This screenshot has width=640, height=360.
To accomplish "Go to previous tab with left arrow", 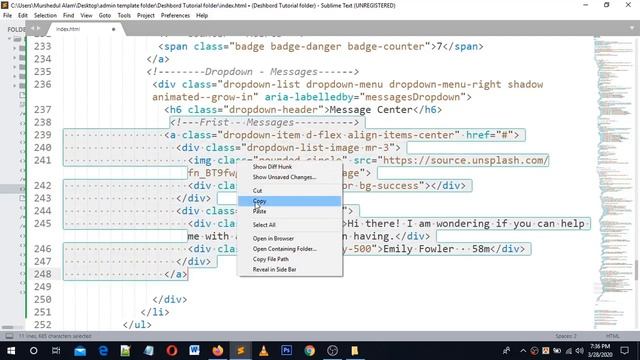I will (x=32, y=29).
